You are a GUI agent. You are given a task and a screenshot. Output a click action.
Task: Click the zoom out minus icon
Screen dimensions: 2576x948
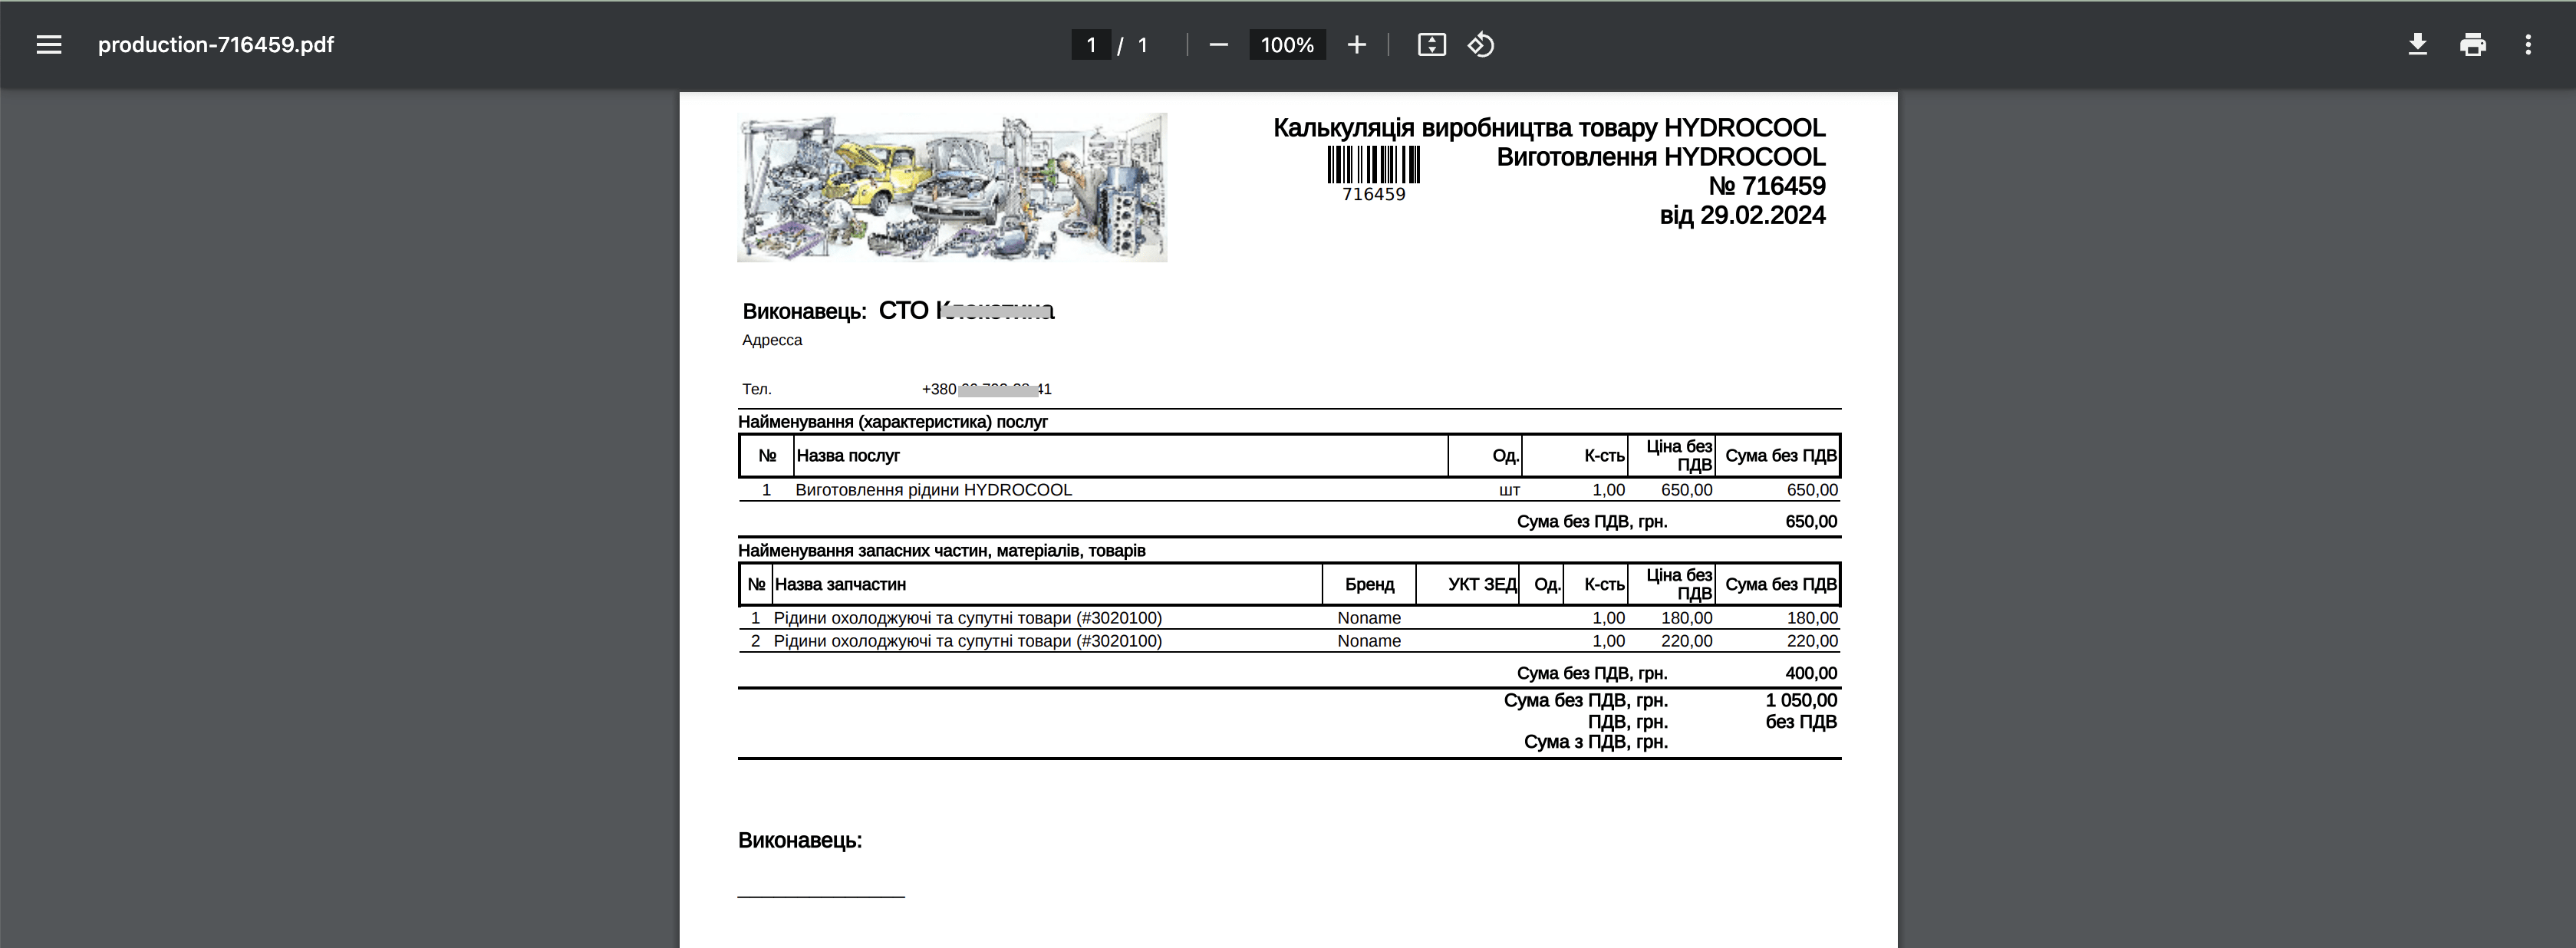coord(1218,45)
